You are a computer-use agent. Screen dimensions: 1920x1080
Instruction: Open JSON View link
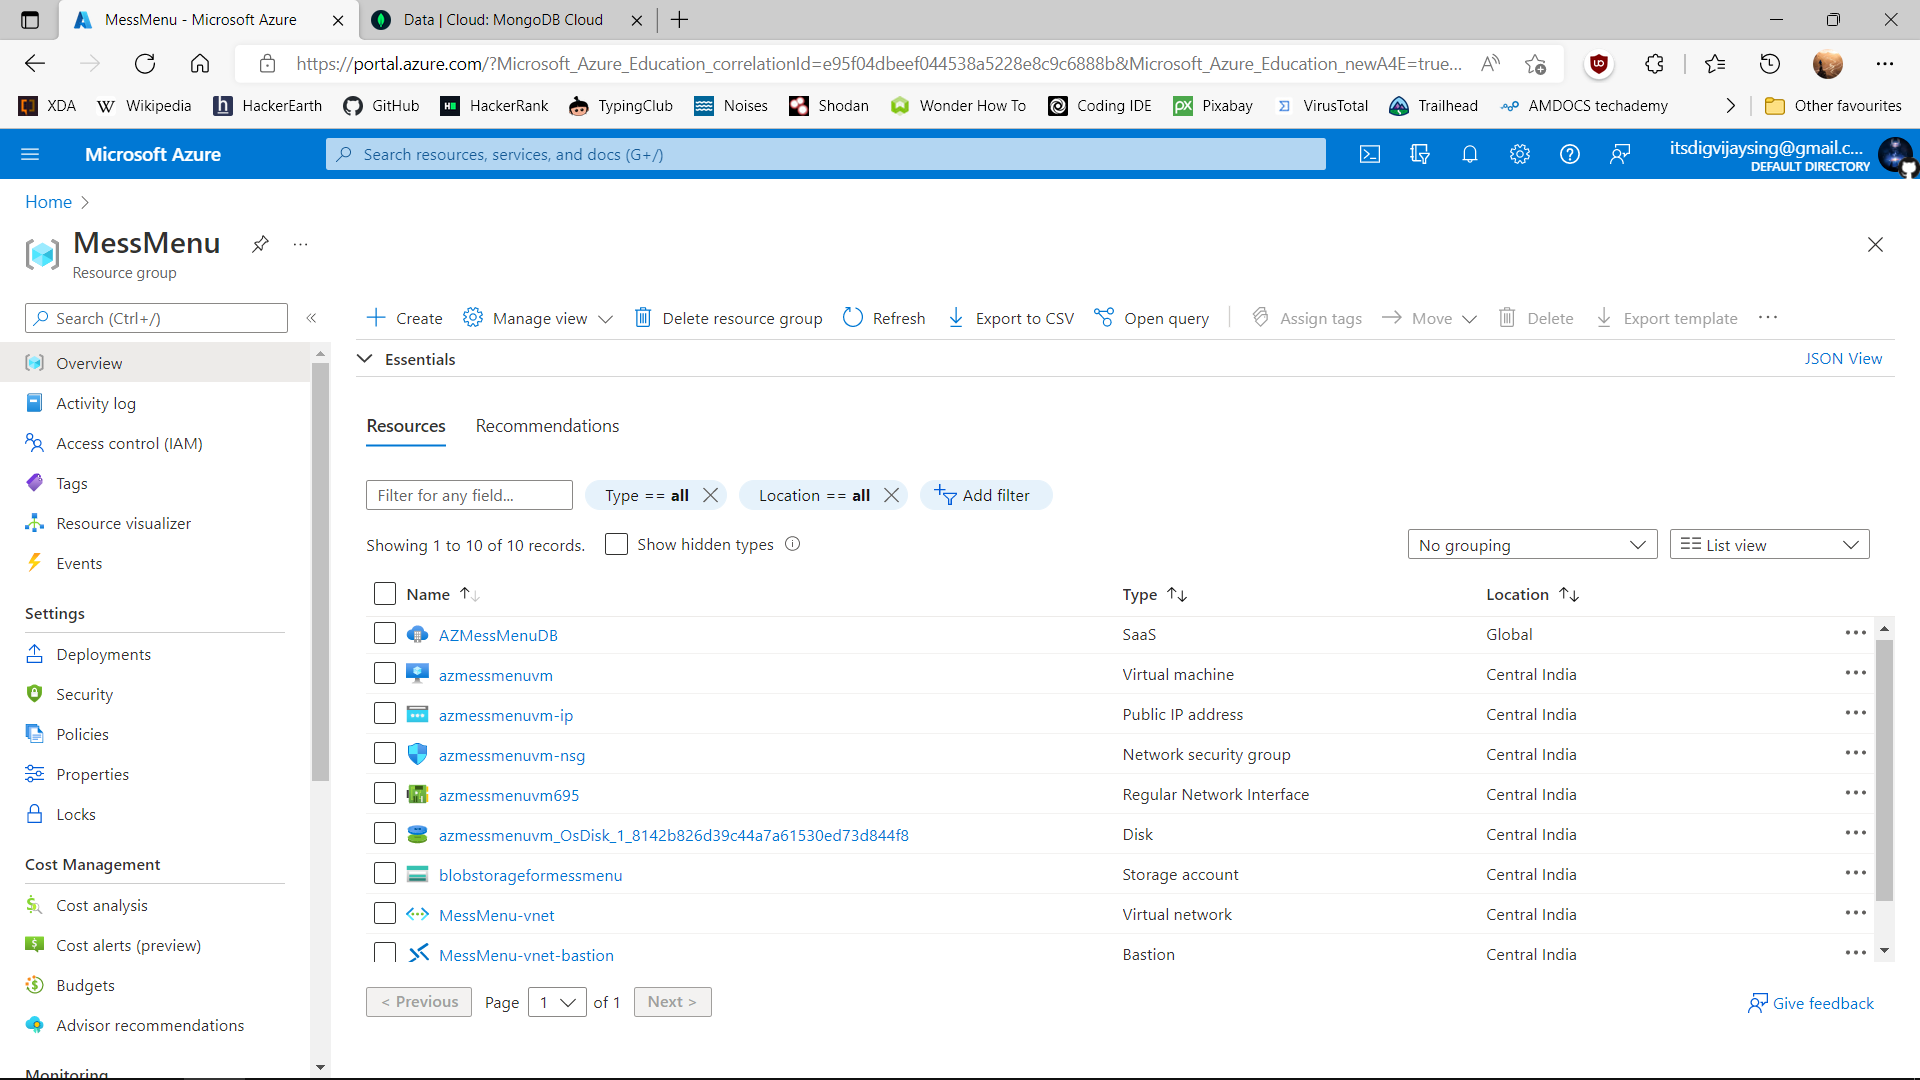coord(1843,358)
